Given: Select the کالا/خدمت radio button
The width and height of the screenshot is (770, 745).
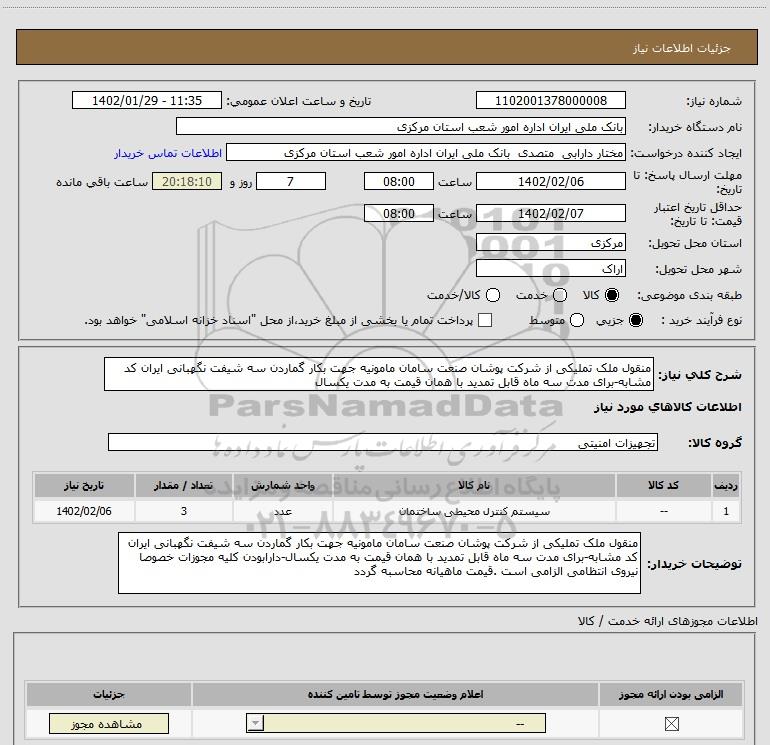Looking at the screenshot, I should 493,295.
